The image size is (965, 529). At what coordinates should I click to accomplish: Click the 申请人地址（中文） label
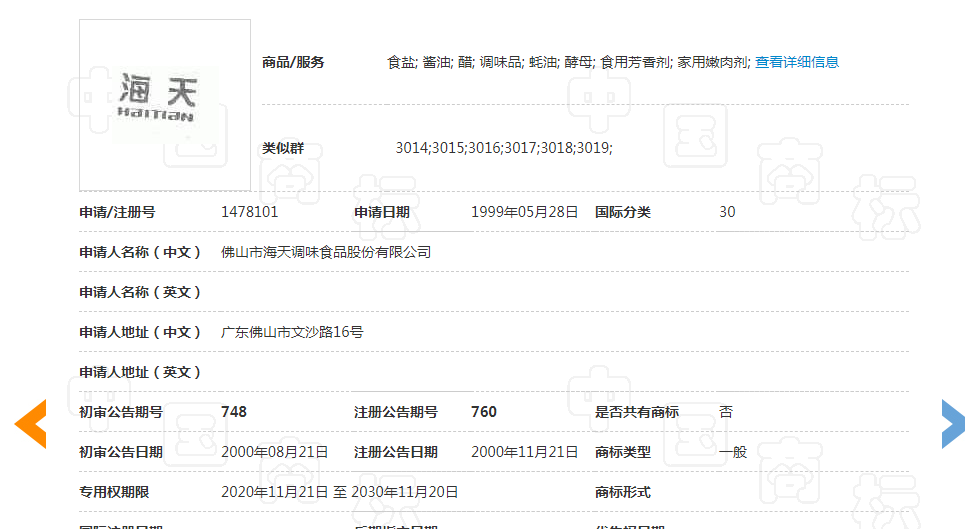tap(140, 332)
